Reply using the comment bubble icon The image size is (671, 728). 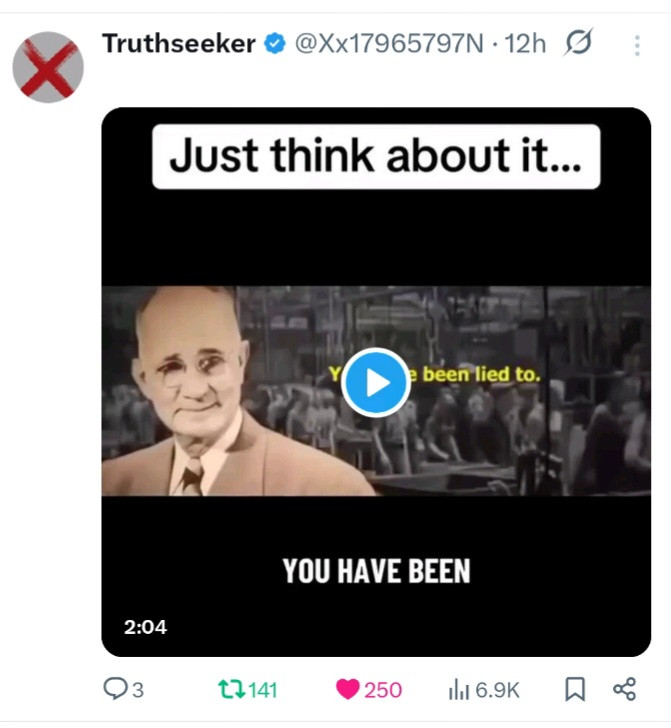(115, 689)
